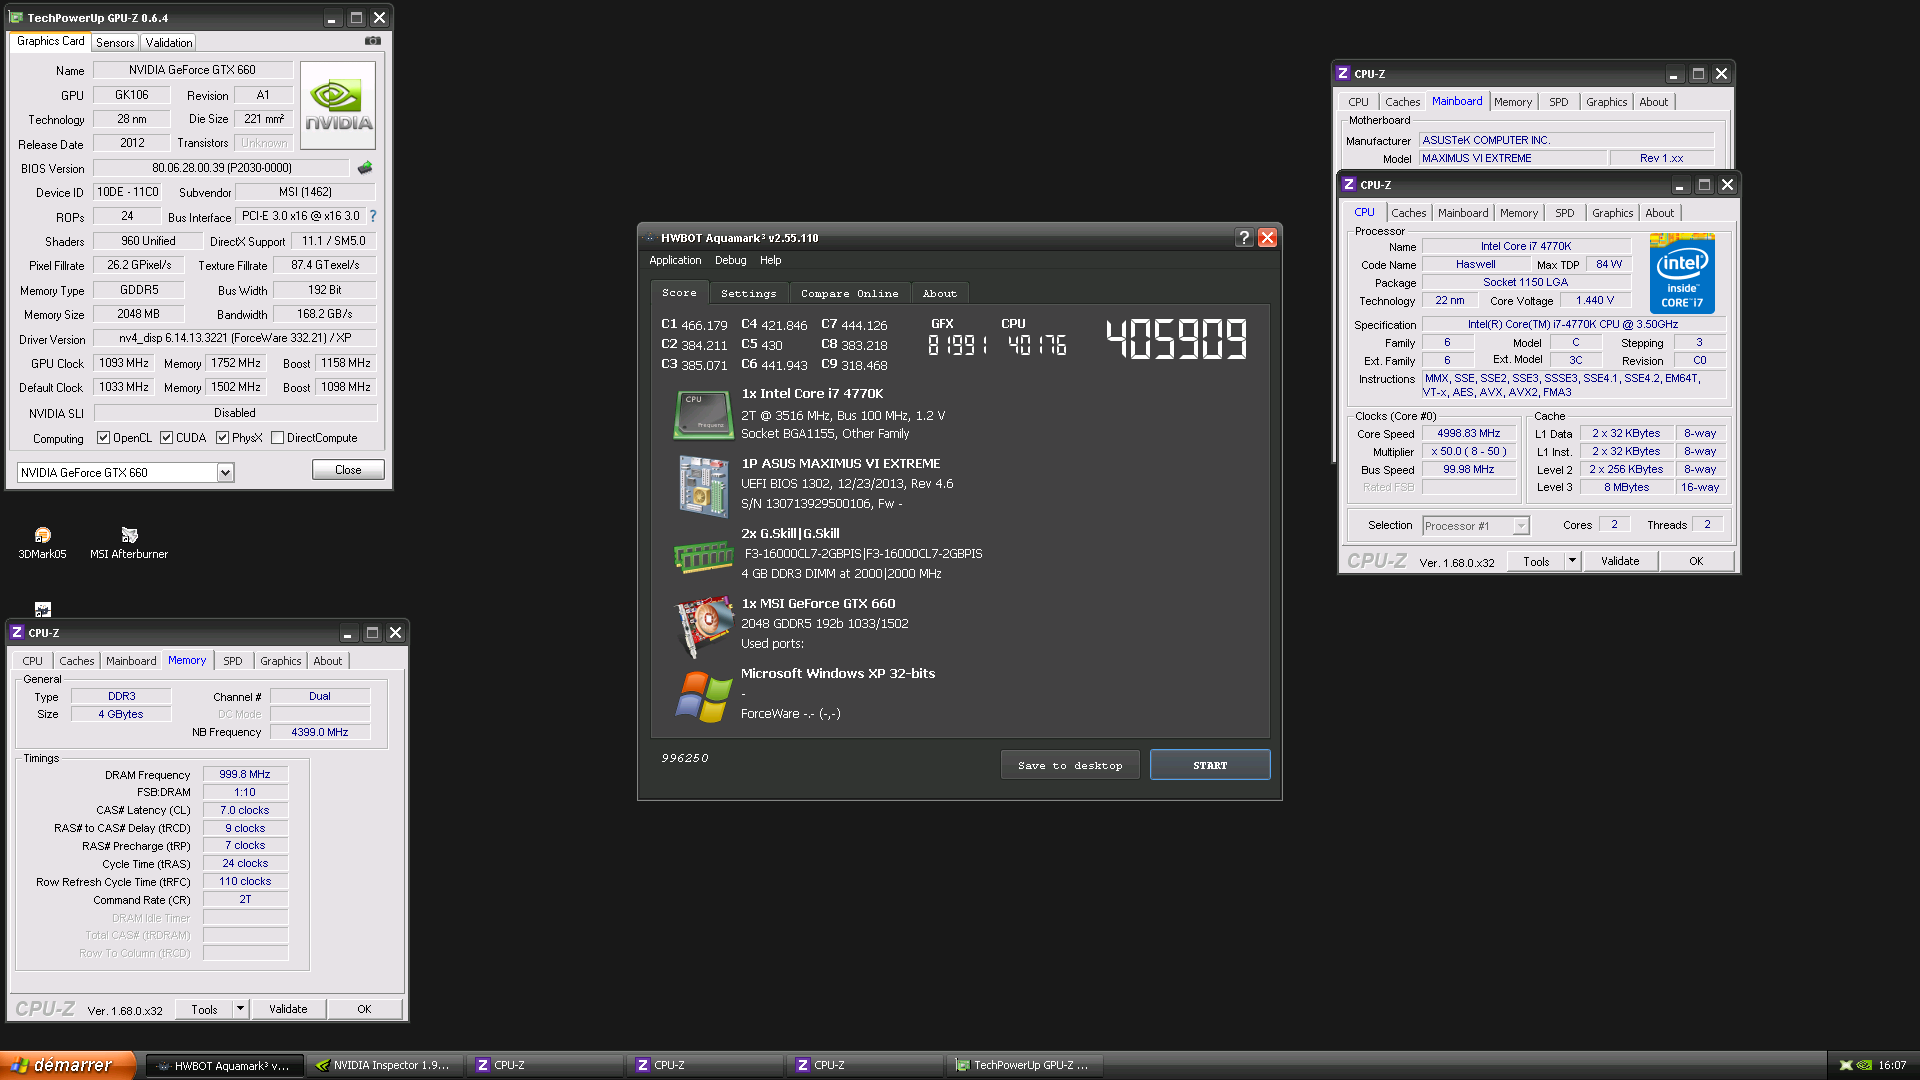1920x1080 pixels.
Task: Click the DRAM Frequency value 999.8 MHz
Action: (x=245, y=774)
